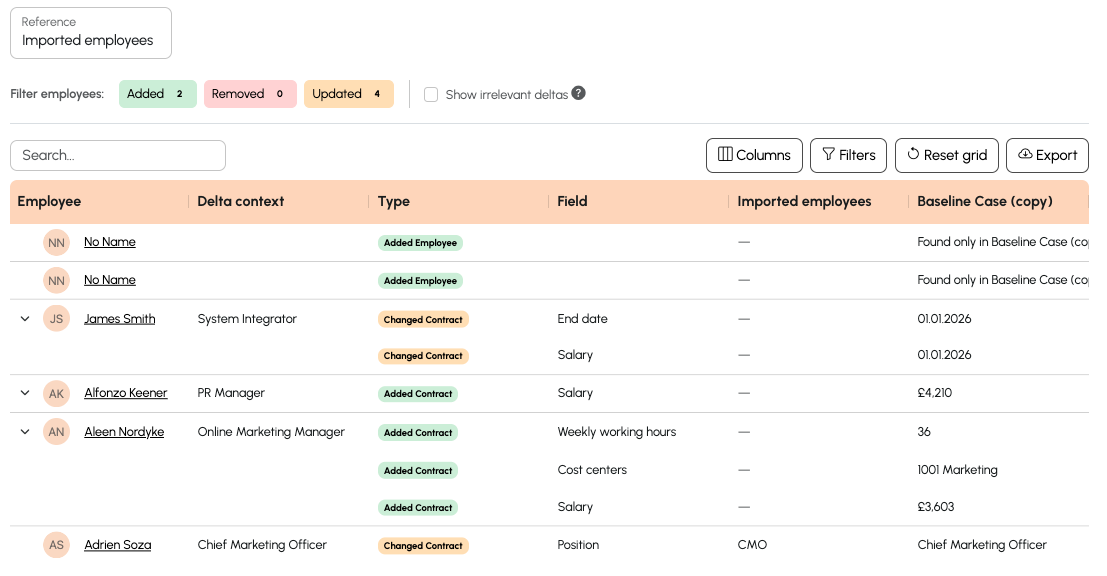Image resolution: width=1107 pixels, height=576 pixels.
Task: Reset the grid layout
Action: [x=946, y=155]
